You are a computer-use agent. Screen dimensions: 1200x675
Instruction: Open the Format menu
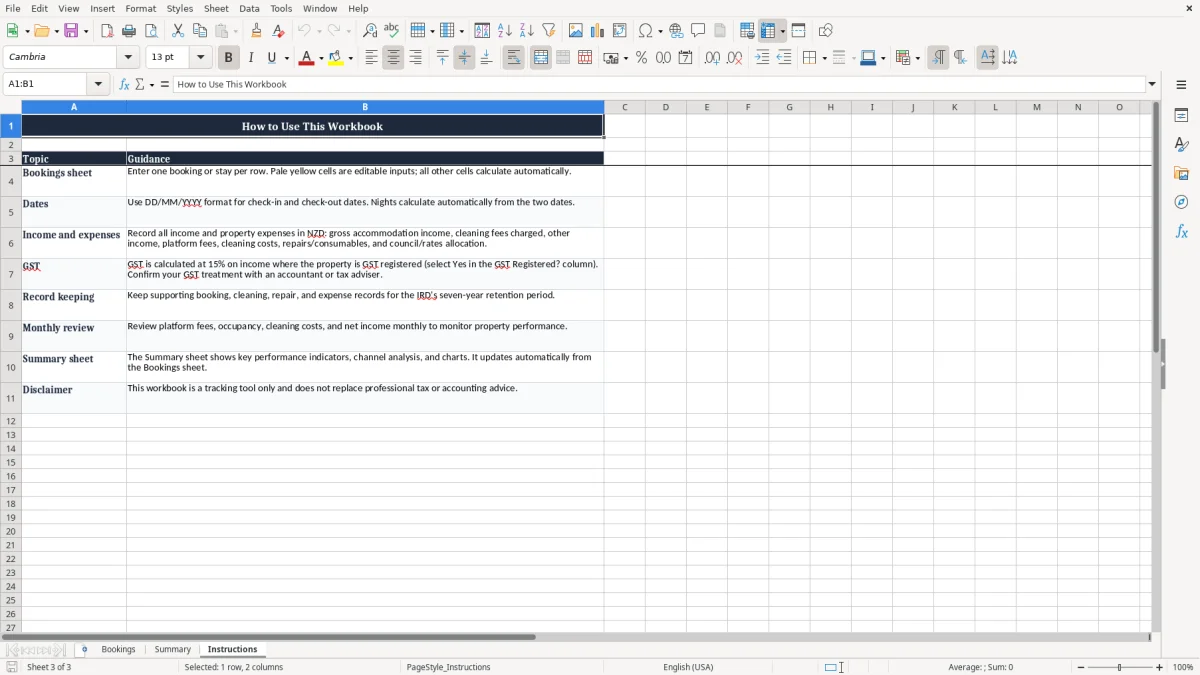[x=140, y=8]
